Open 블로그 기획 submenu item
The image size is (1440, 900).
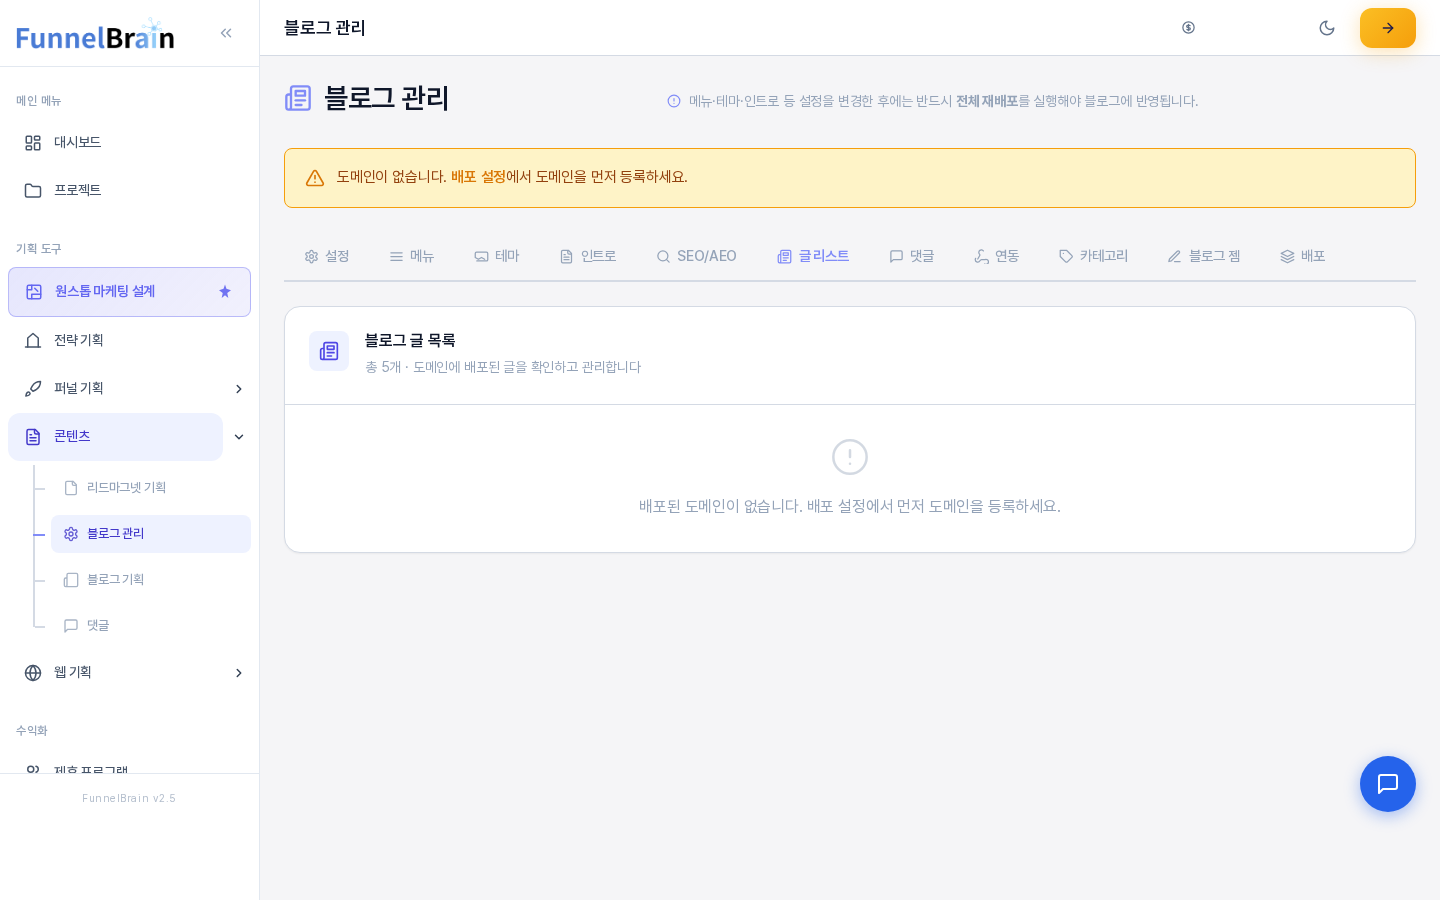click(151, 580)
